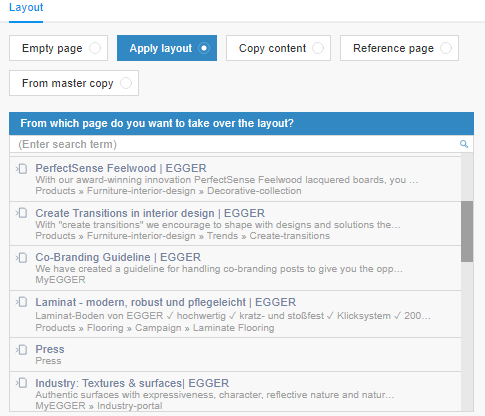This screenshot has height=416, width=485.
Task: Select the From master copy option
Action: click(74, 83)
